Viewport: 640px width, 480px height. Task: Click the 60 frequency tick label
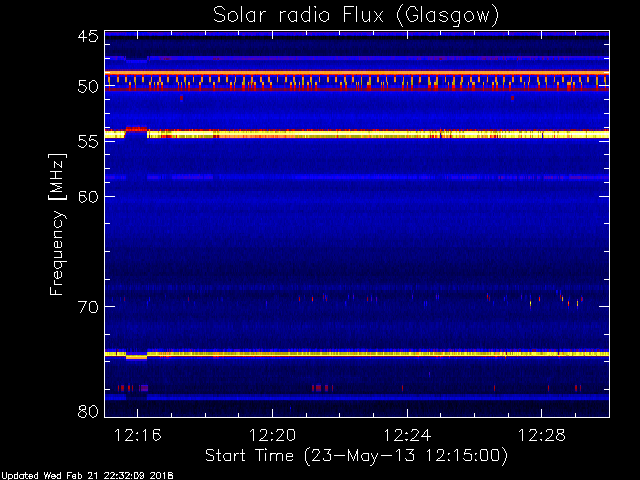tap(88, 197)
